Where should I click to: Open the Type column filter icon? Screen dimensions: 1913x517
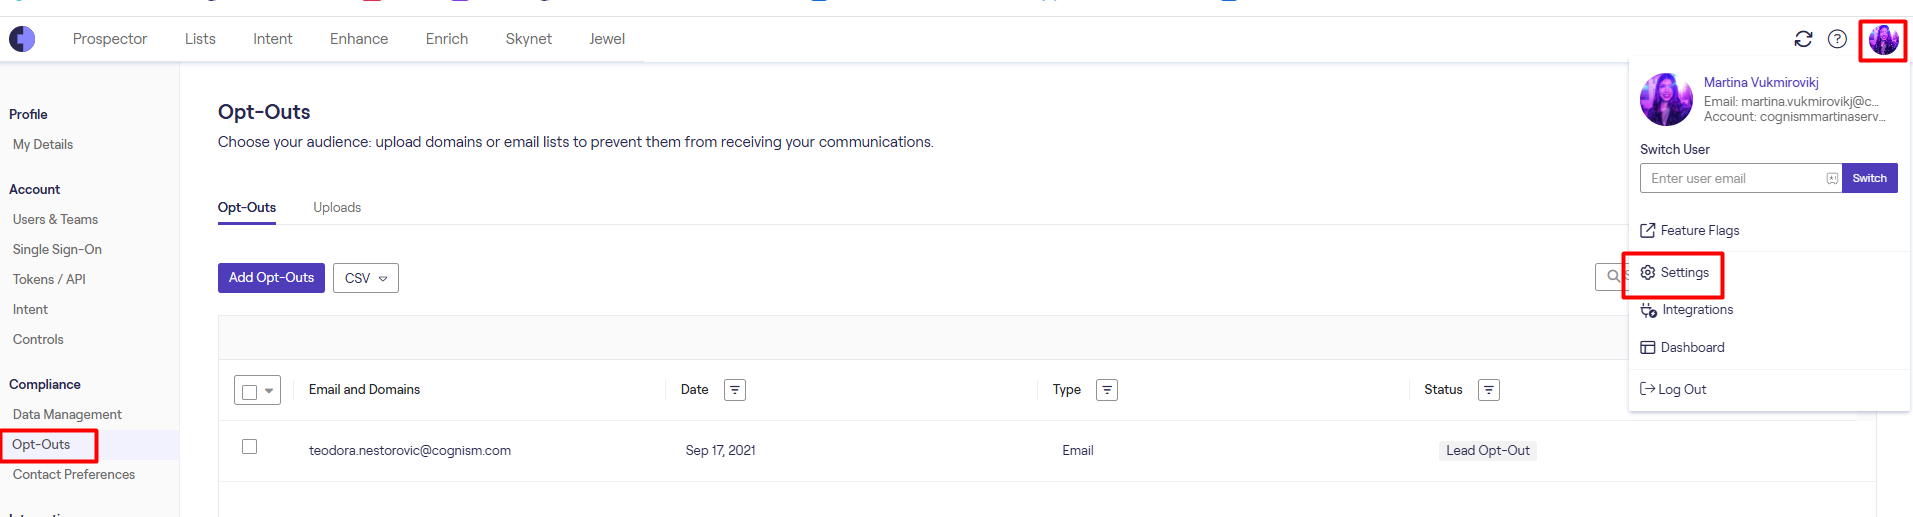(x=1107, y=390)
